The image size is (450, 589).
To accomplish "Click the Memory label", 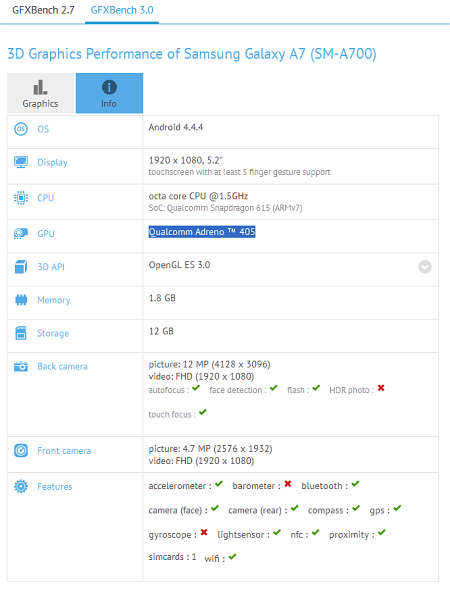I will coord(54,300).
